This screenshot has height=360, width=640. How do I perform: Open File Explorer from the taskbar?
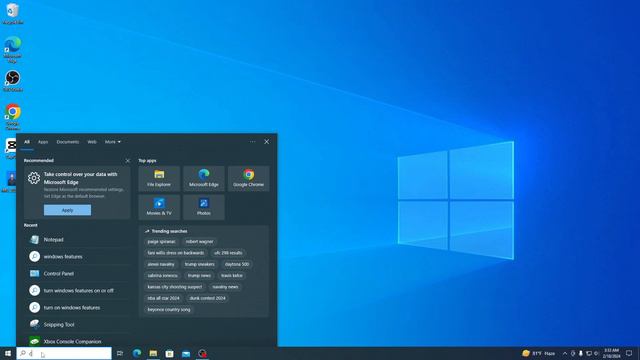[153, 353]
